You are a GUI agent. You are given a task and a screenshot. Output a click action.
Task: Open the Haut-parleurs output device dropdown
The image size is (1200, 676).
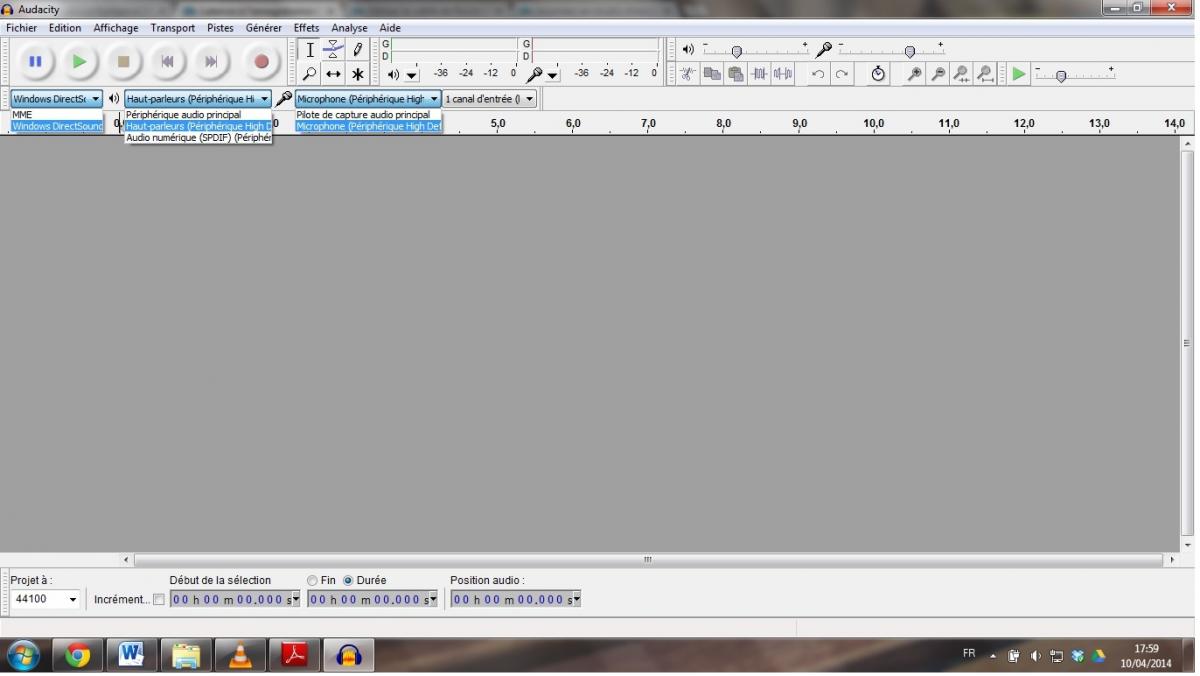point(198,99)
